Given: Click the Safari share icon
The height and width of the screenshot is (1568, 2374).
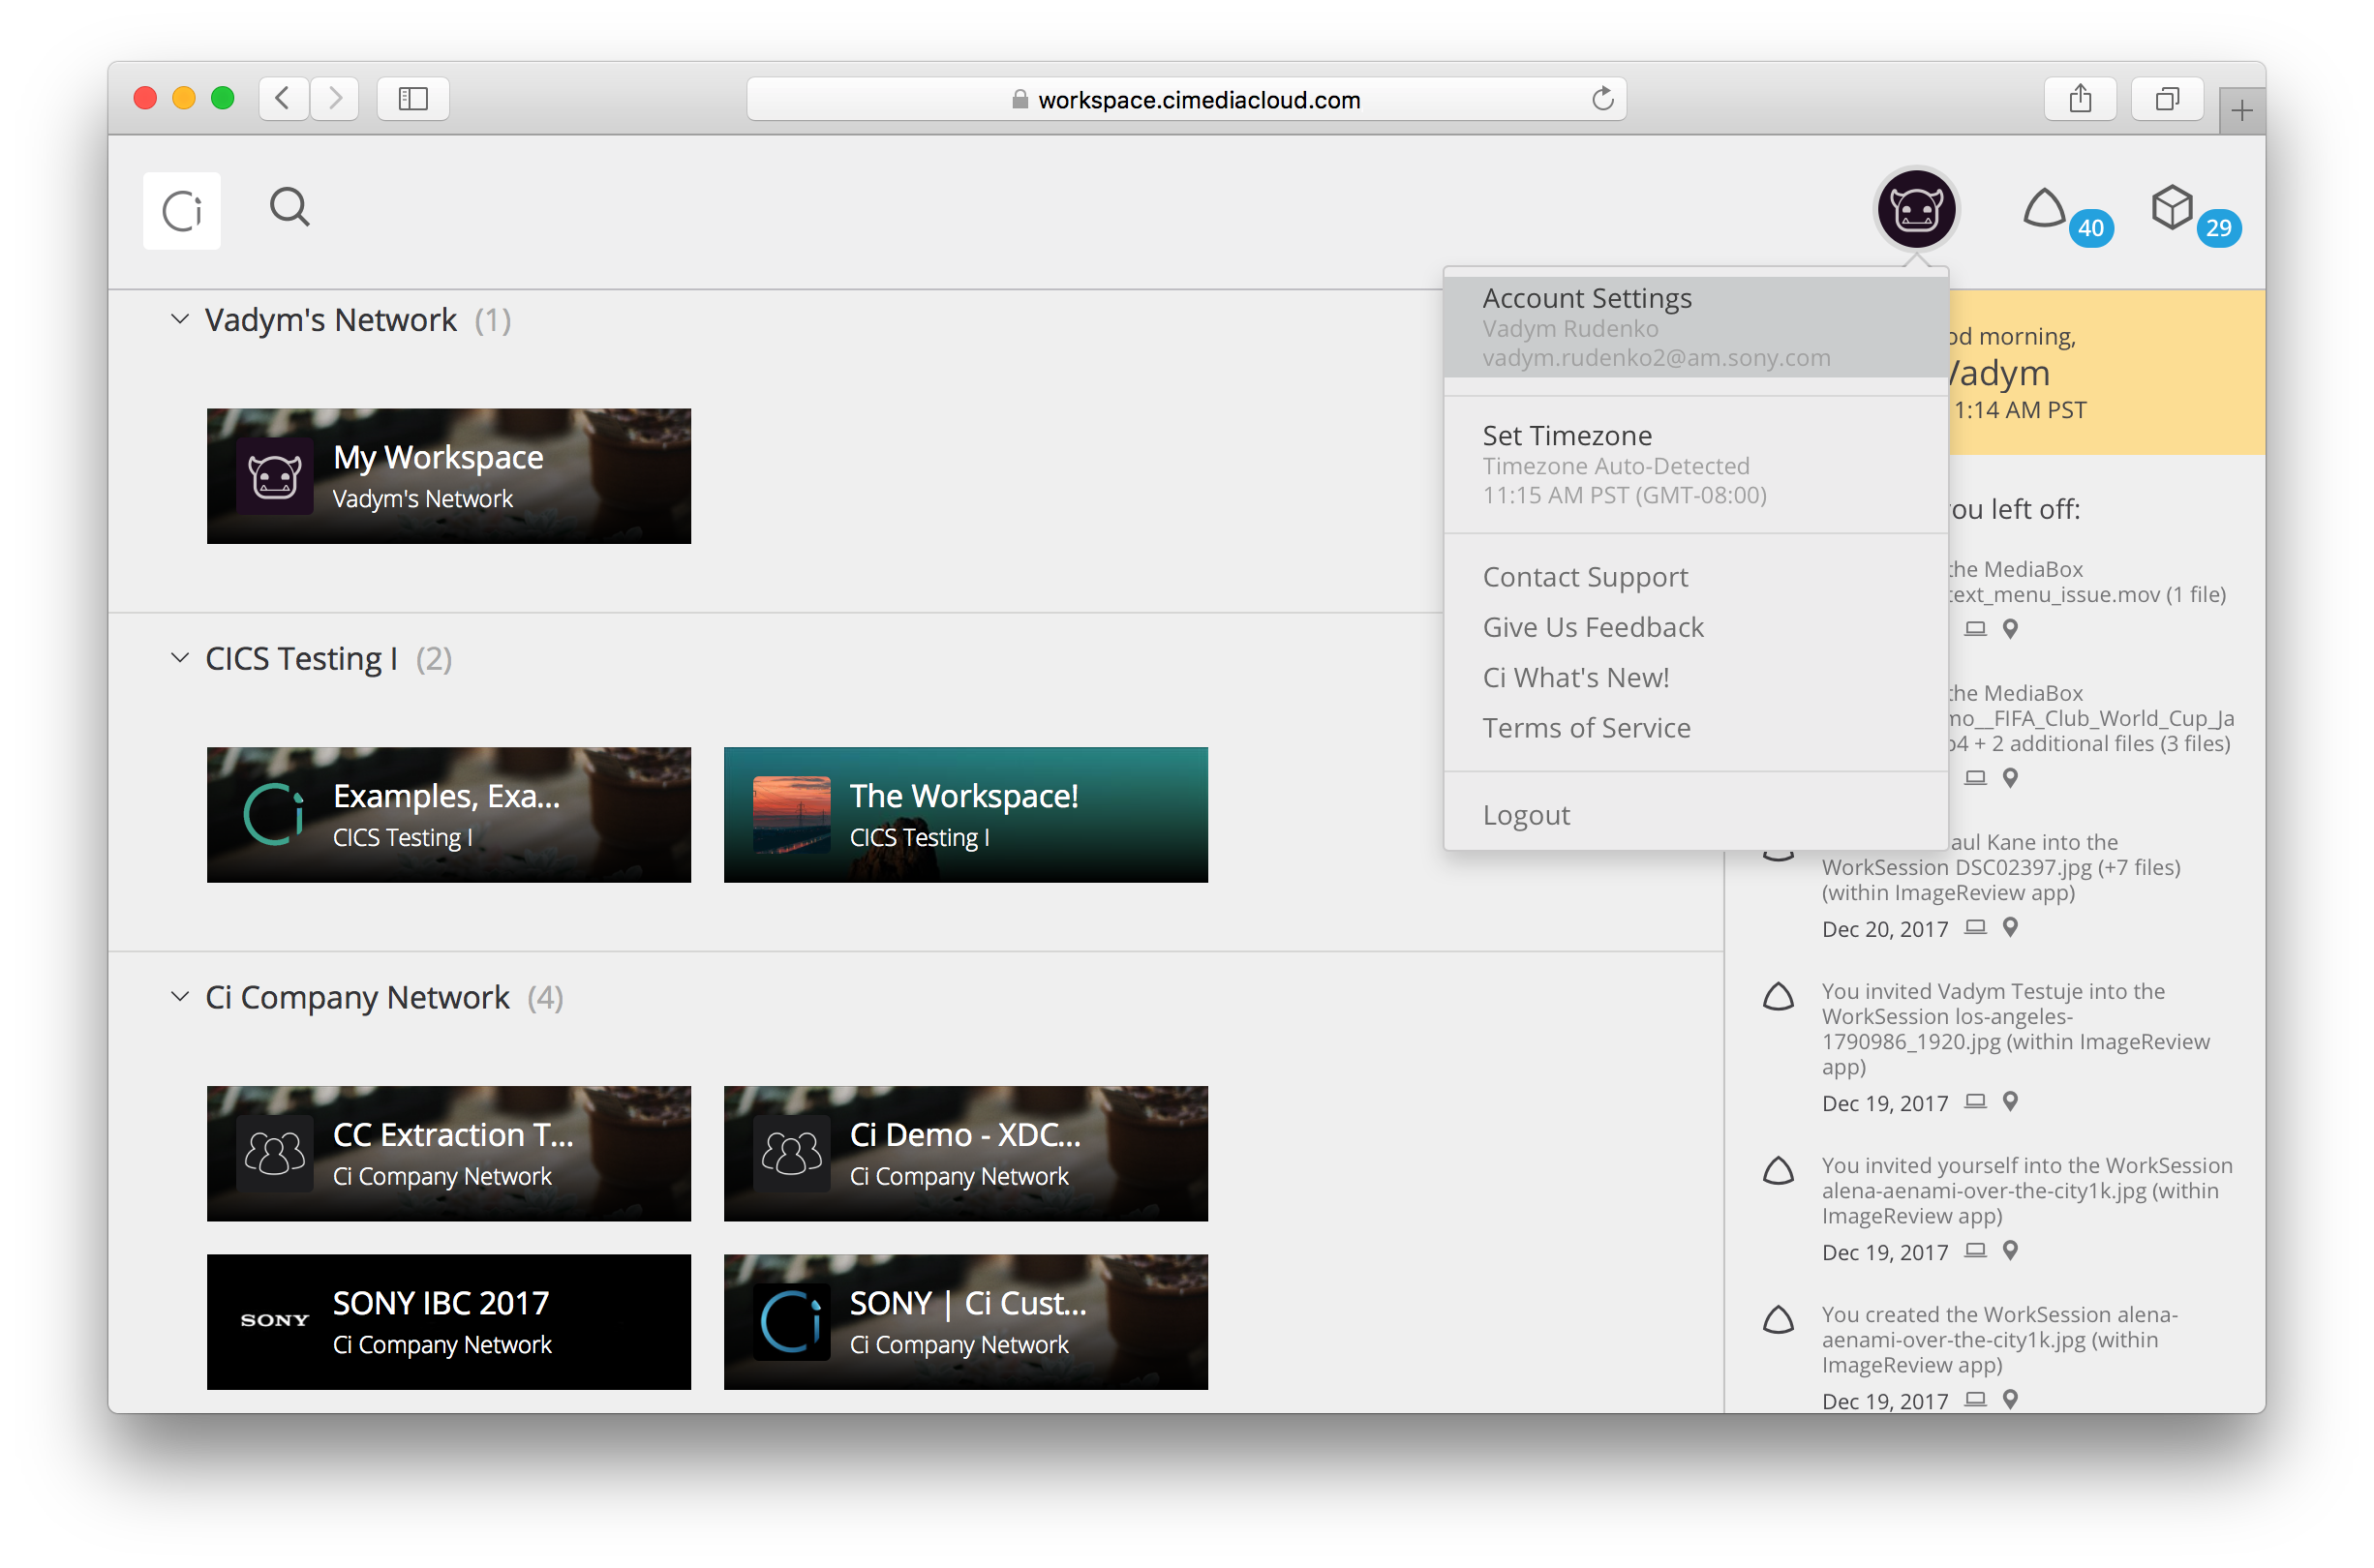Looking at the screenshot, I should pos(2080,98).
